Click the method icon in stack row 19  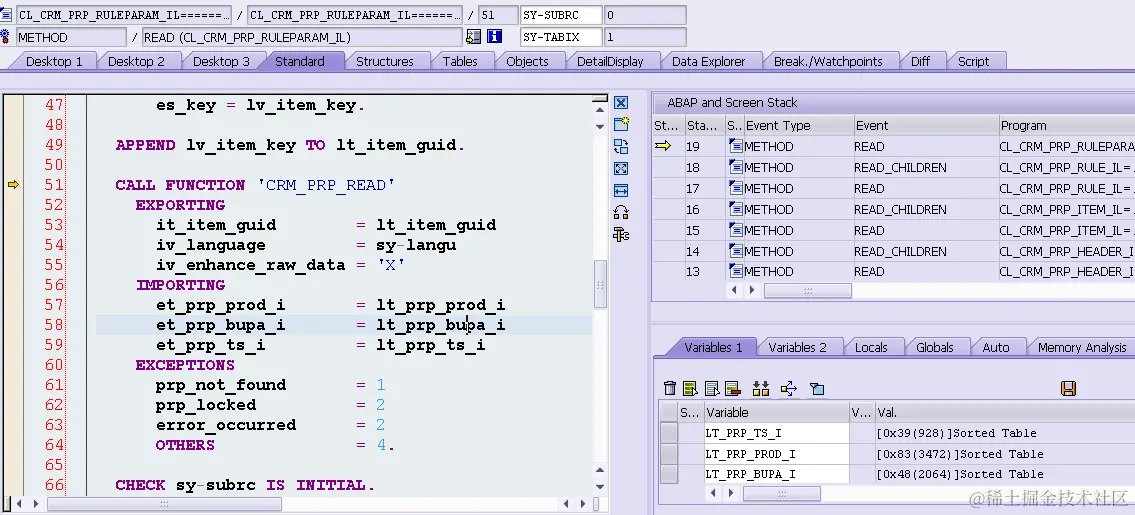coord(736,146)
